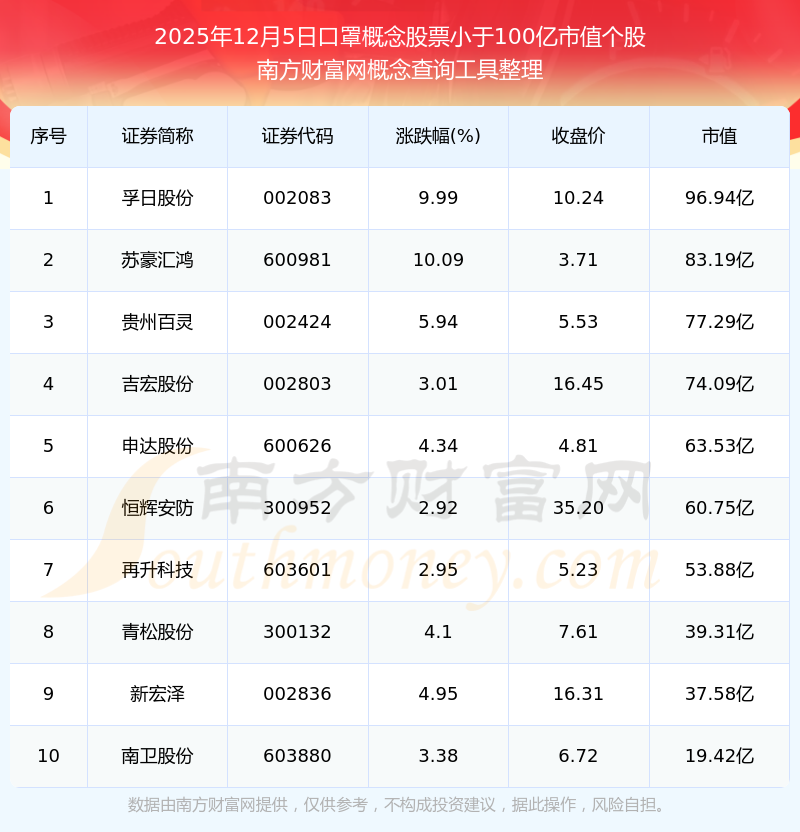The height and width of the screenshot is (832, 800).
Task: Select stock code 600626
Action: pyautogui.click(x=297, y=446)
